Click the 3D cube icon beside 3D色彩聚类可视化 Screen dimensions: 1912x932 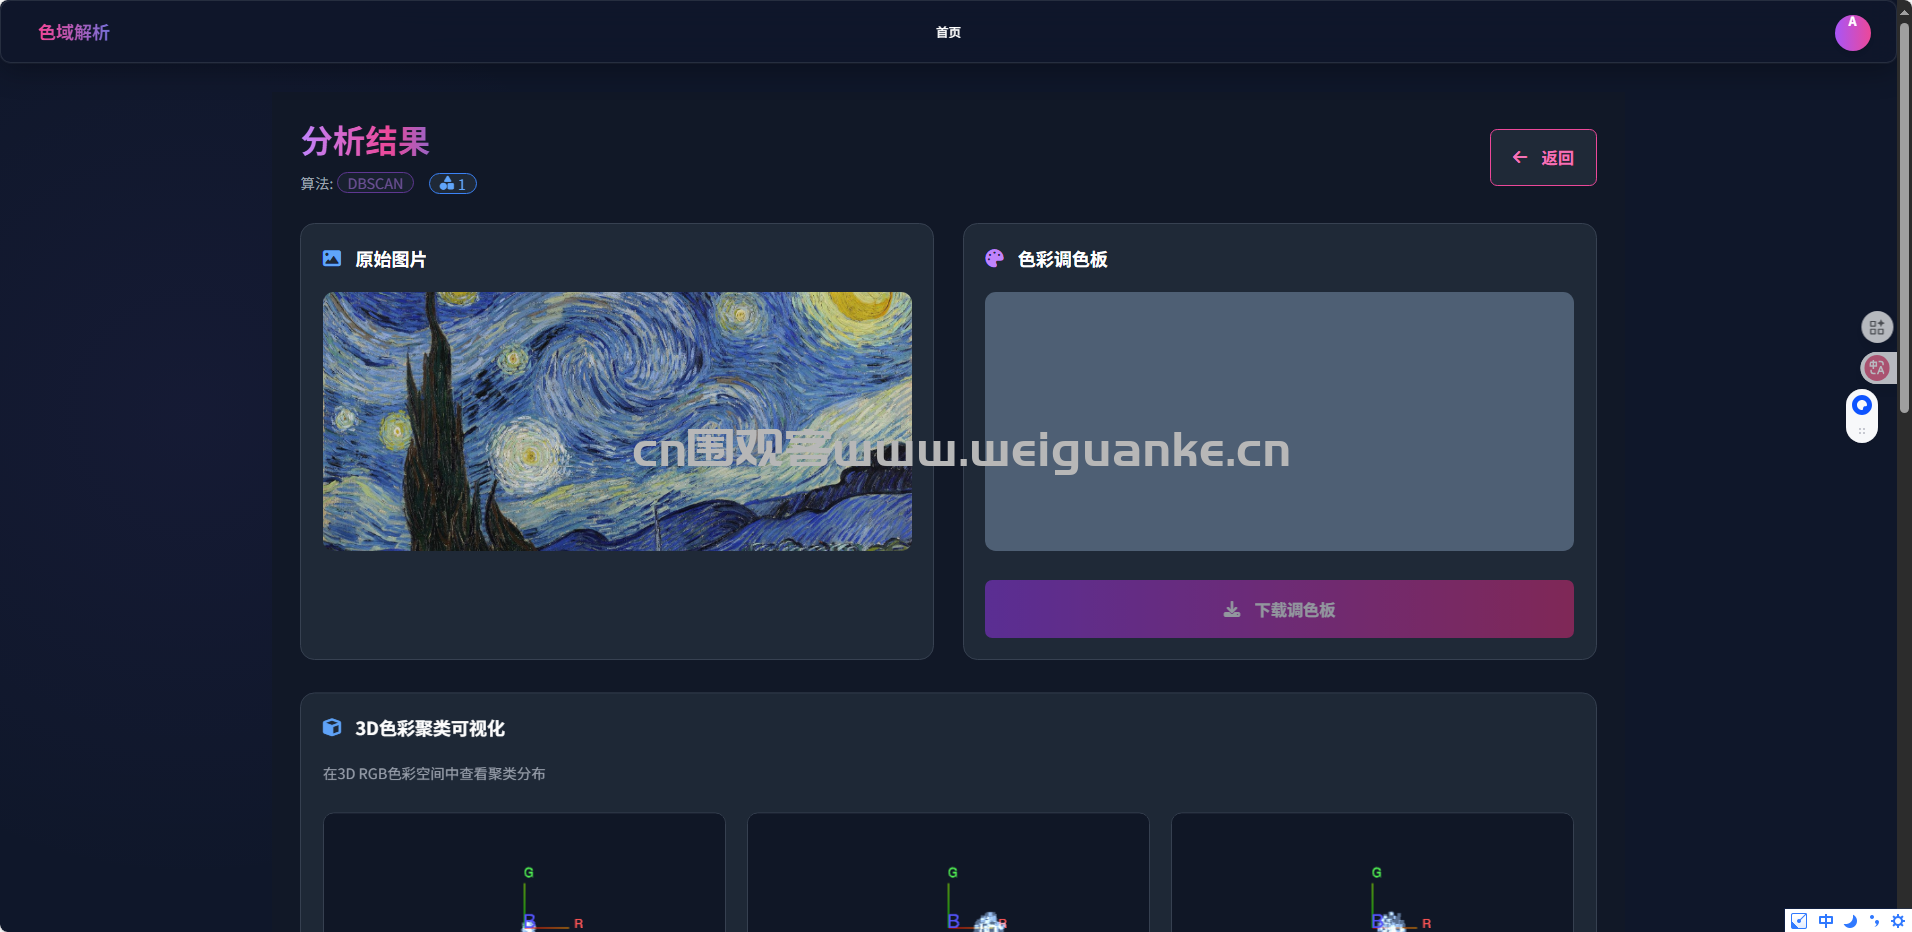tap(332, 727)
